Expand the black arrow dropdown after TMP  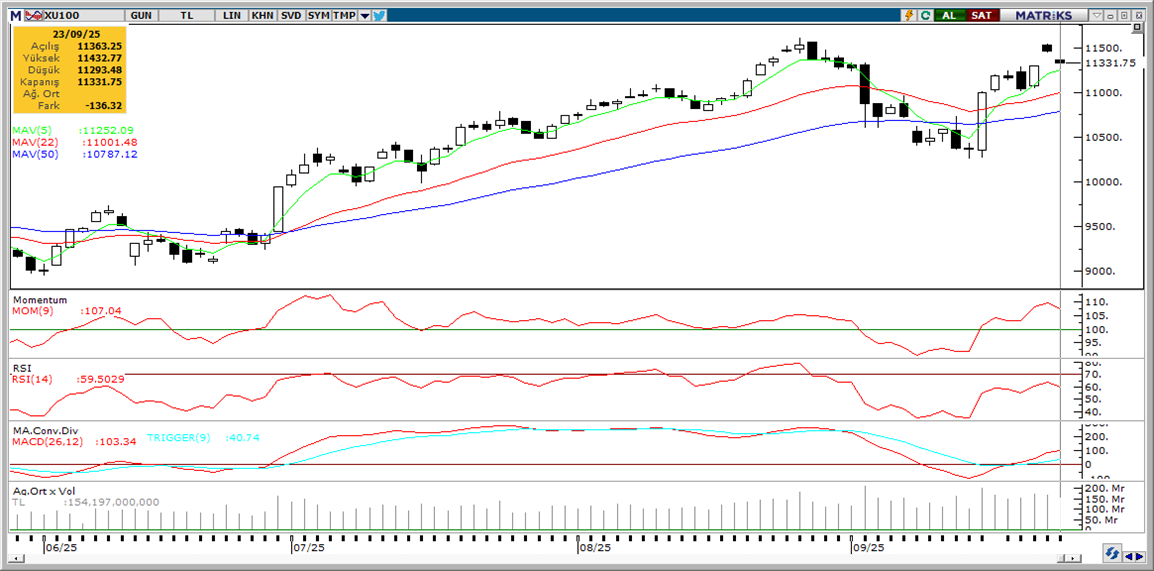(364, 15)
